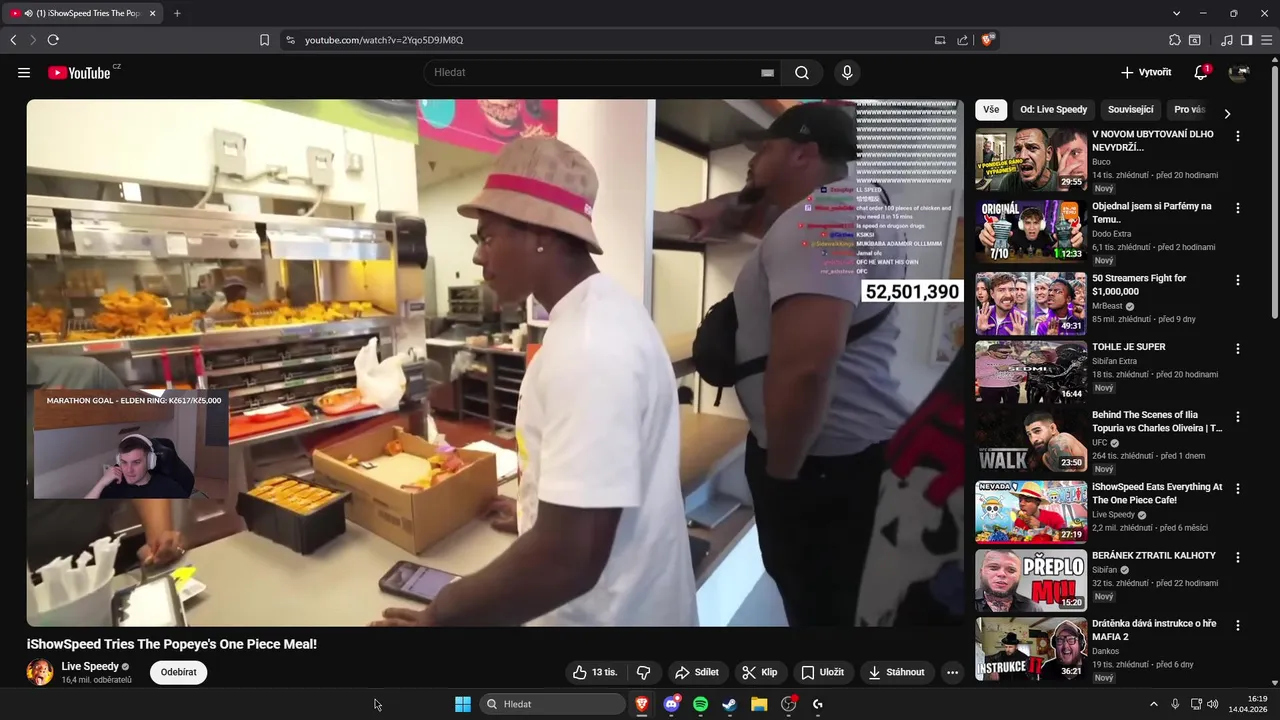Click the Stáhnout download button

coord(897,672)
